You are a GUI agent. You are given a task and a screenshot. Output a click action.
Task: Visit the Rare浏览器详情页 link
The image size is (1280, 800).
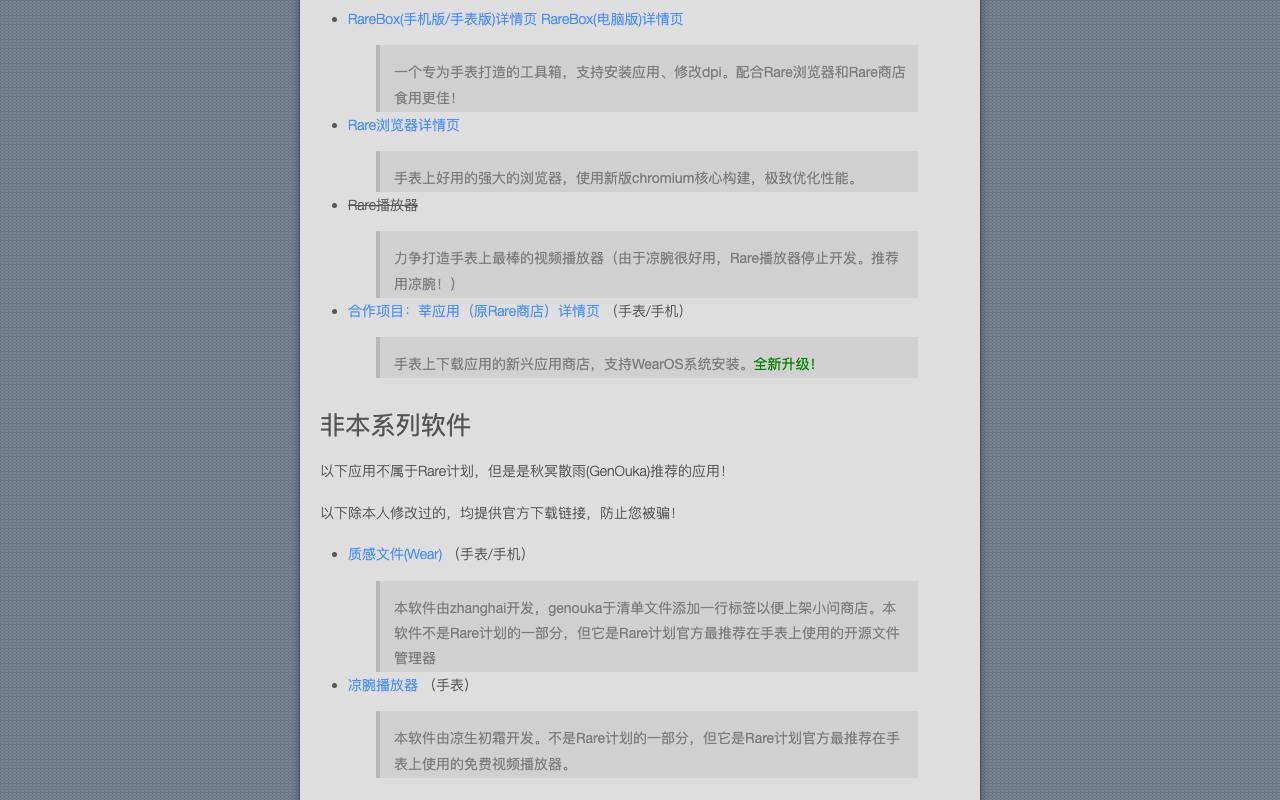click(x=404, y=125)
